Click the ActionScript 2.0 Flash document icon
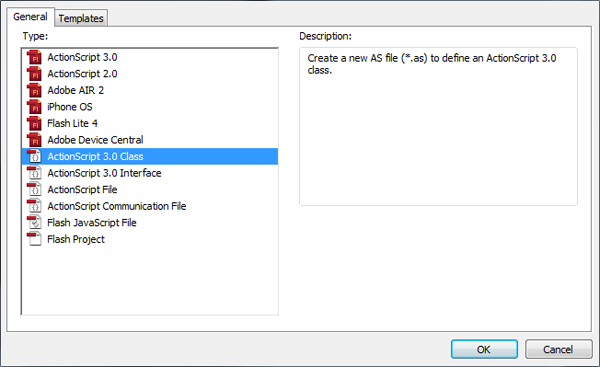This screenshot has height=367, width=600. tap(34, 74)
